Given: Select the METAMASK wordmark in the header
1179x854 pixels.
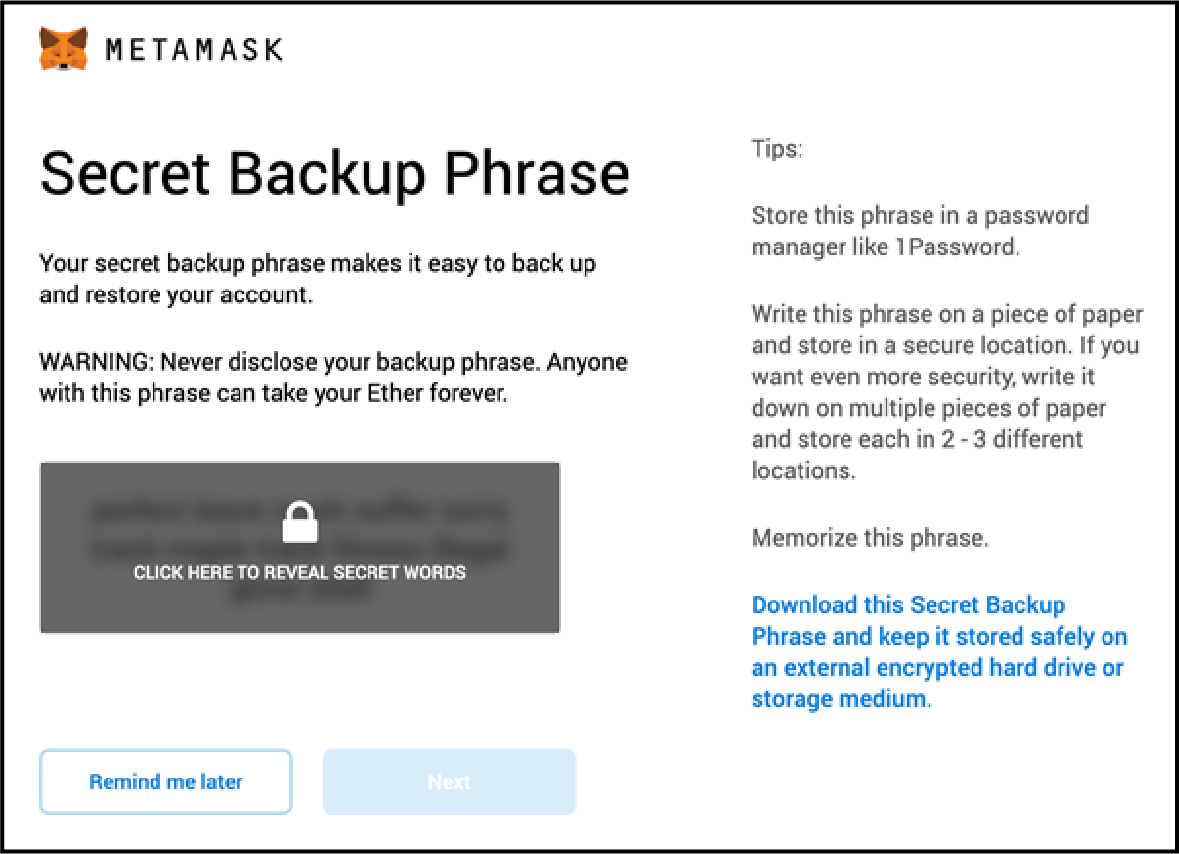Looking at the screenshot, I should click(x=194, y=50).
